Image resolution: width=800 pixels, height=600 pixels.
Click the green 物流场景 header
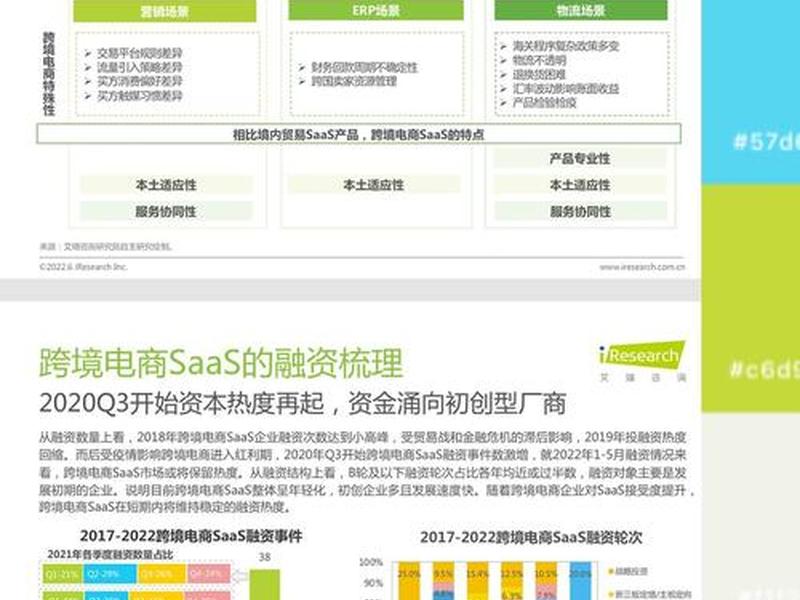pos(581,10)
